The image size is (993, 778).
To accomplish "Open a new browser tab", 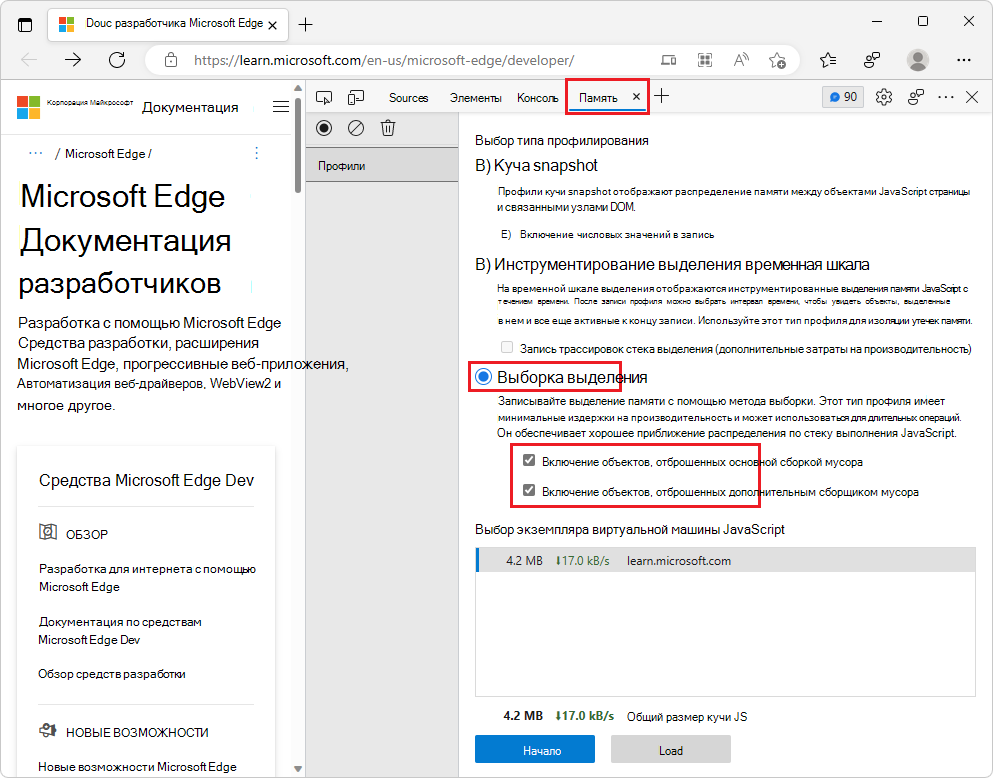I will point(305,25).
